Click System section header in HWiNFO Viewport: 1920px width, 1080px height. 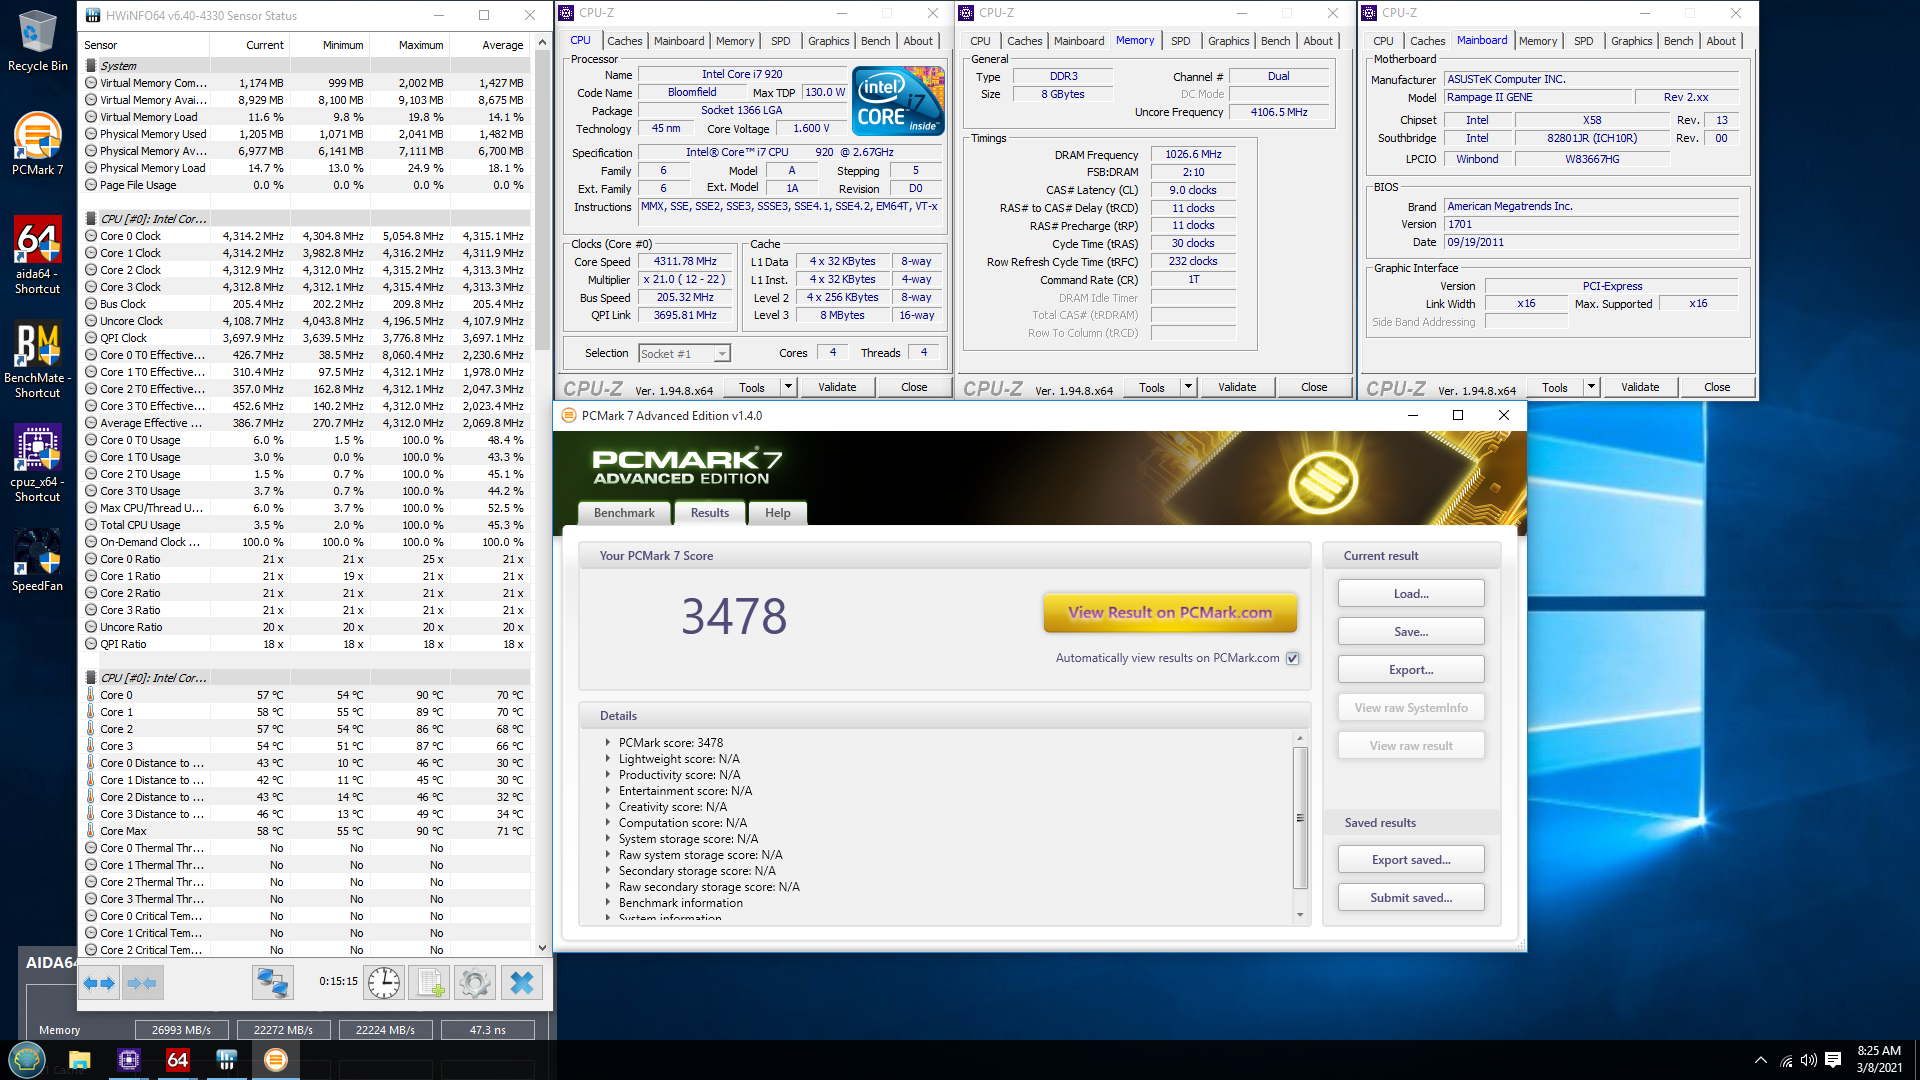tap(305, 66)
